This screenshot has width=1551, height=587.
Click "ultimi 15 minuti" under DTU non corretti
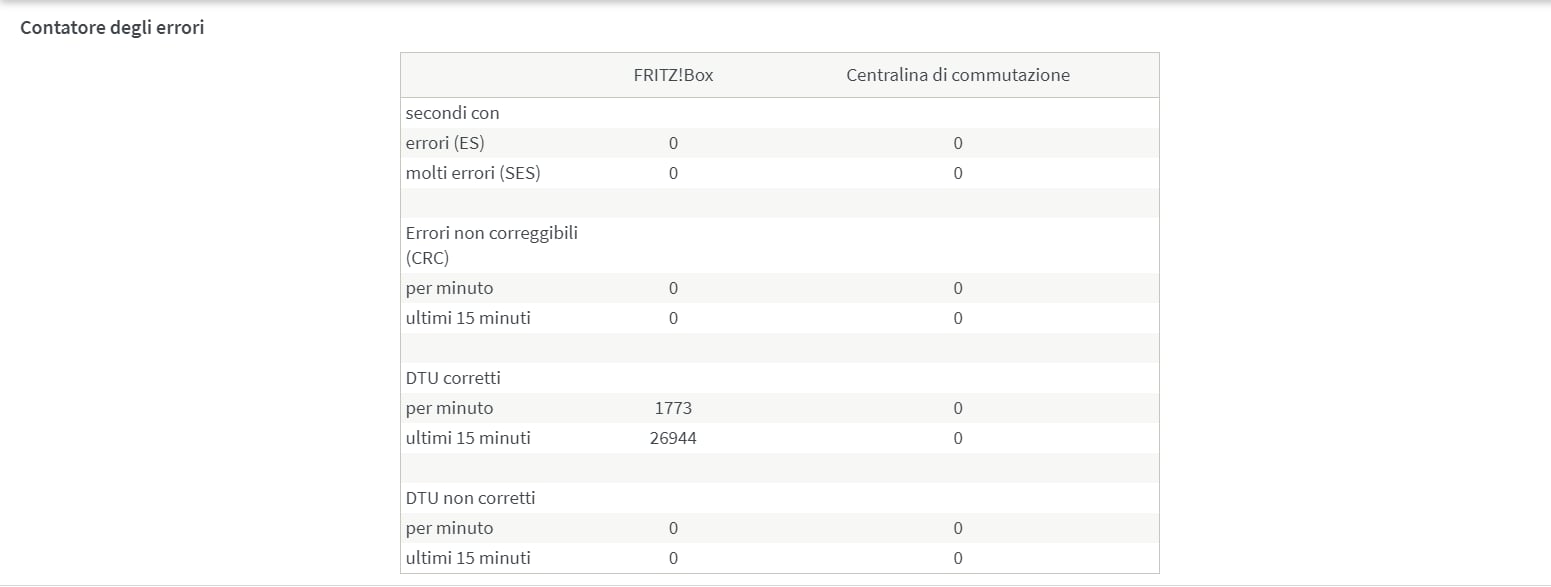468,558
